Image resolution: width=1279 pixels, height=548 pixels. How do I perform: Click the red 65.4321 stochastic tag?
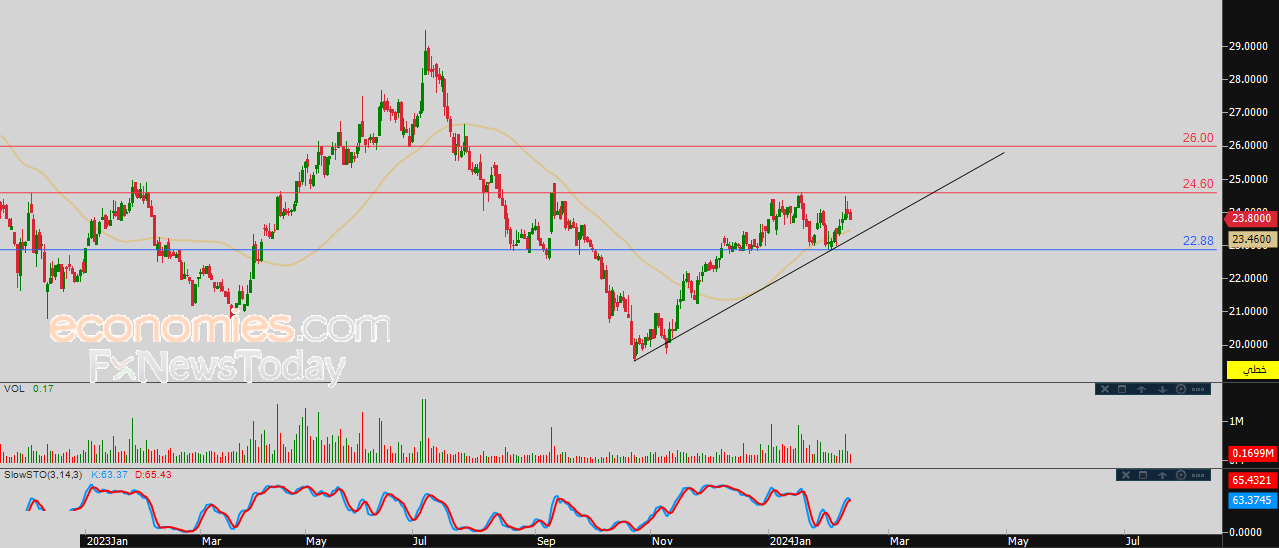click(1252, 481)
